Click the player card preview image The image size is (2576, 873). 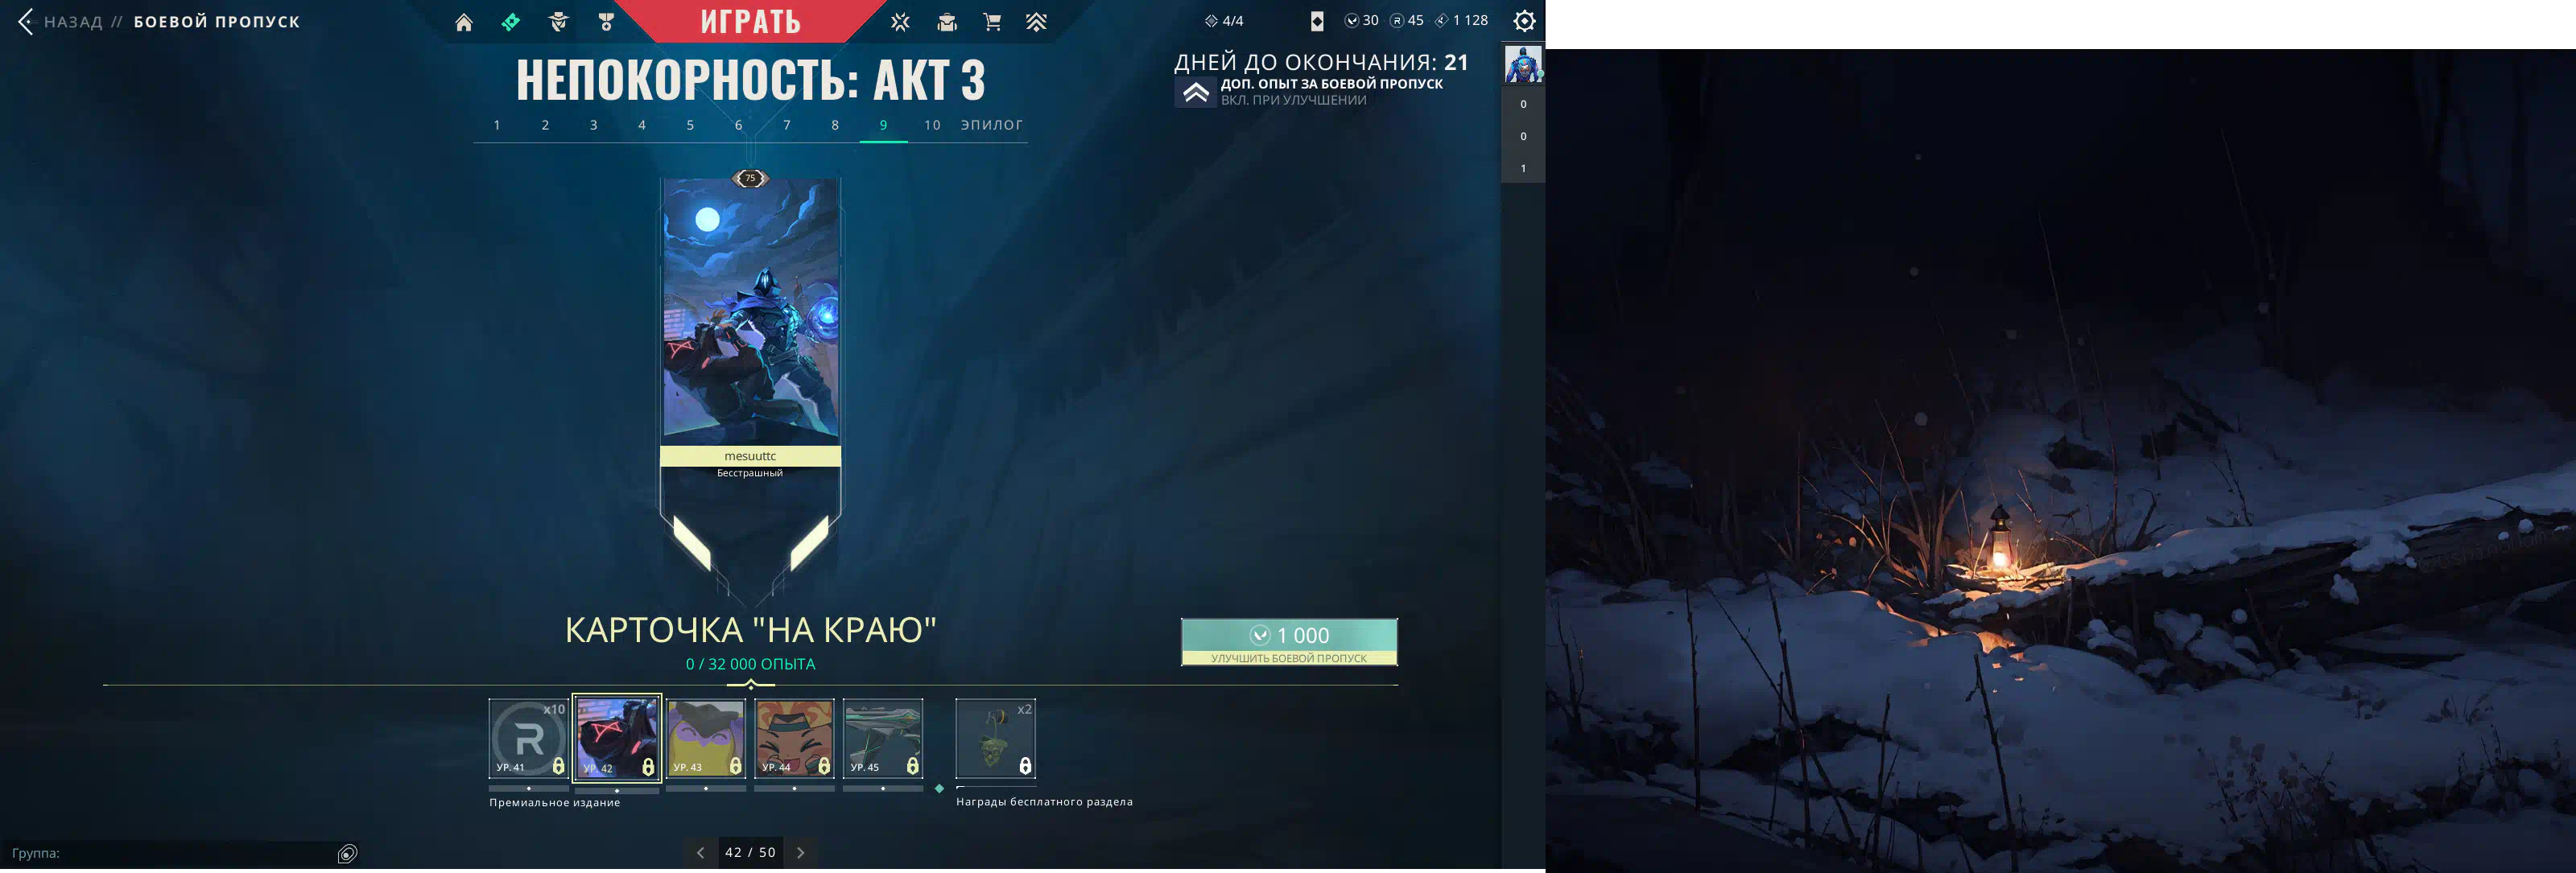click(750, 311)
